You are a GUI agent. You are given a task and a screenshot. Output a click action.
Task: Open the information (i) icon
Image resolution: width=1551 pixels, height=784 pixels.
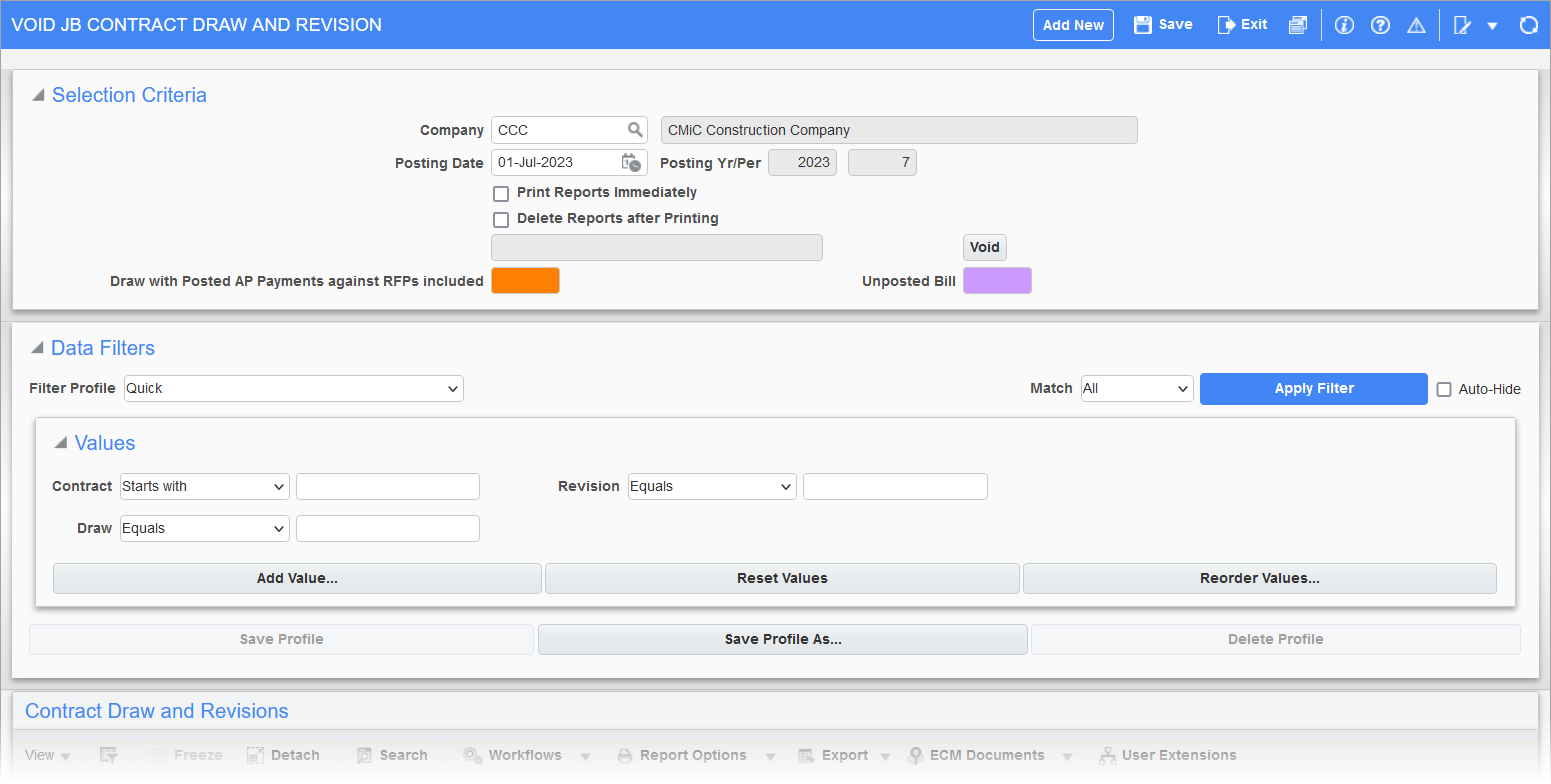1344,25
